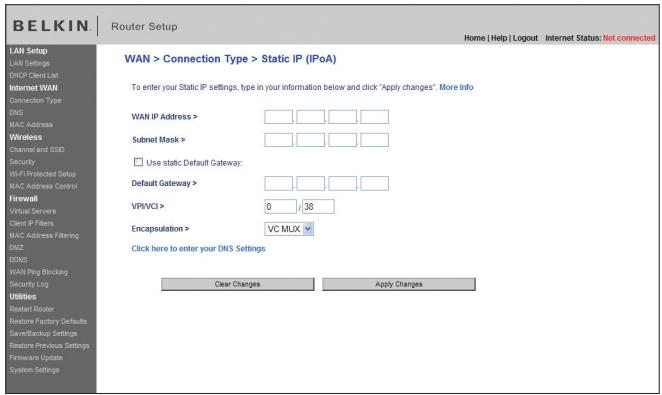The width and height of the screenshot is (662, 395).
Task: Click the second WAN IP Address octet field
Action: coord(311,117)
